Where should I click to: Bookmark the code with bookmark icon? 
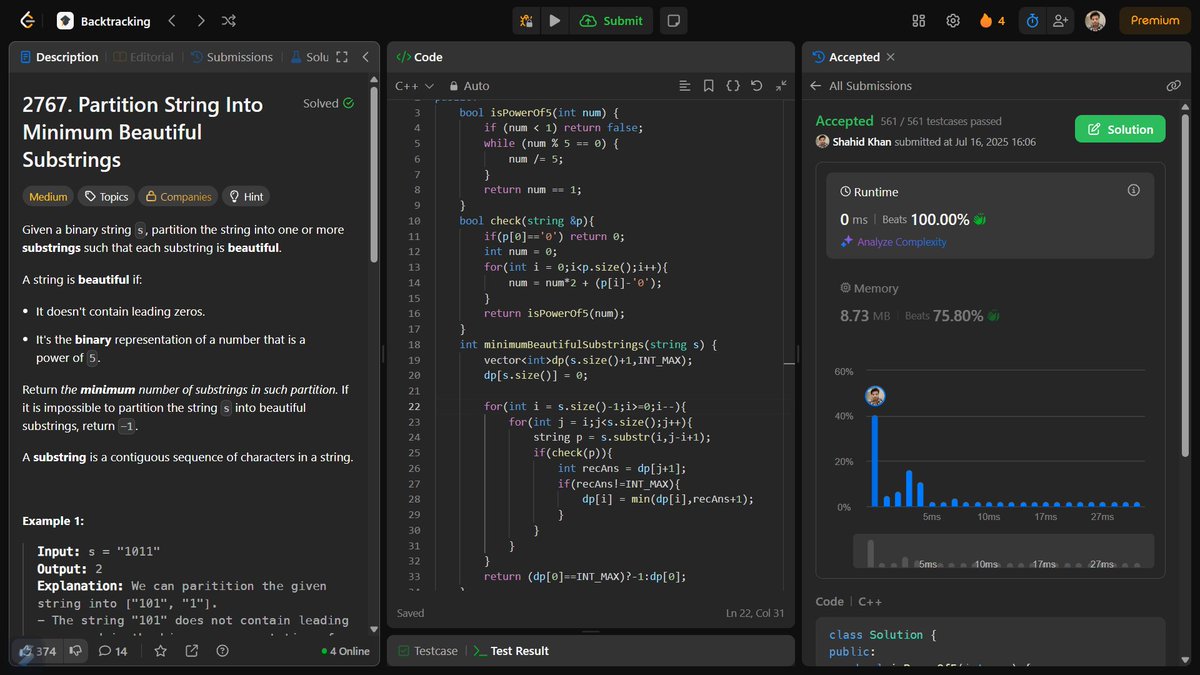tap(708, 86)
